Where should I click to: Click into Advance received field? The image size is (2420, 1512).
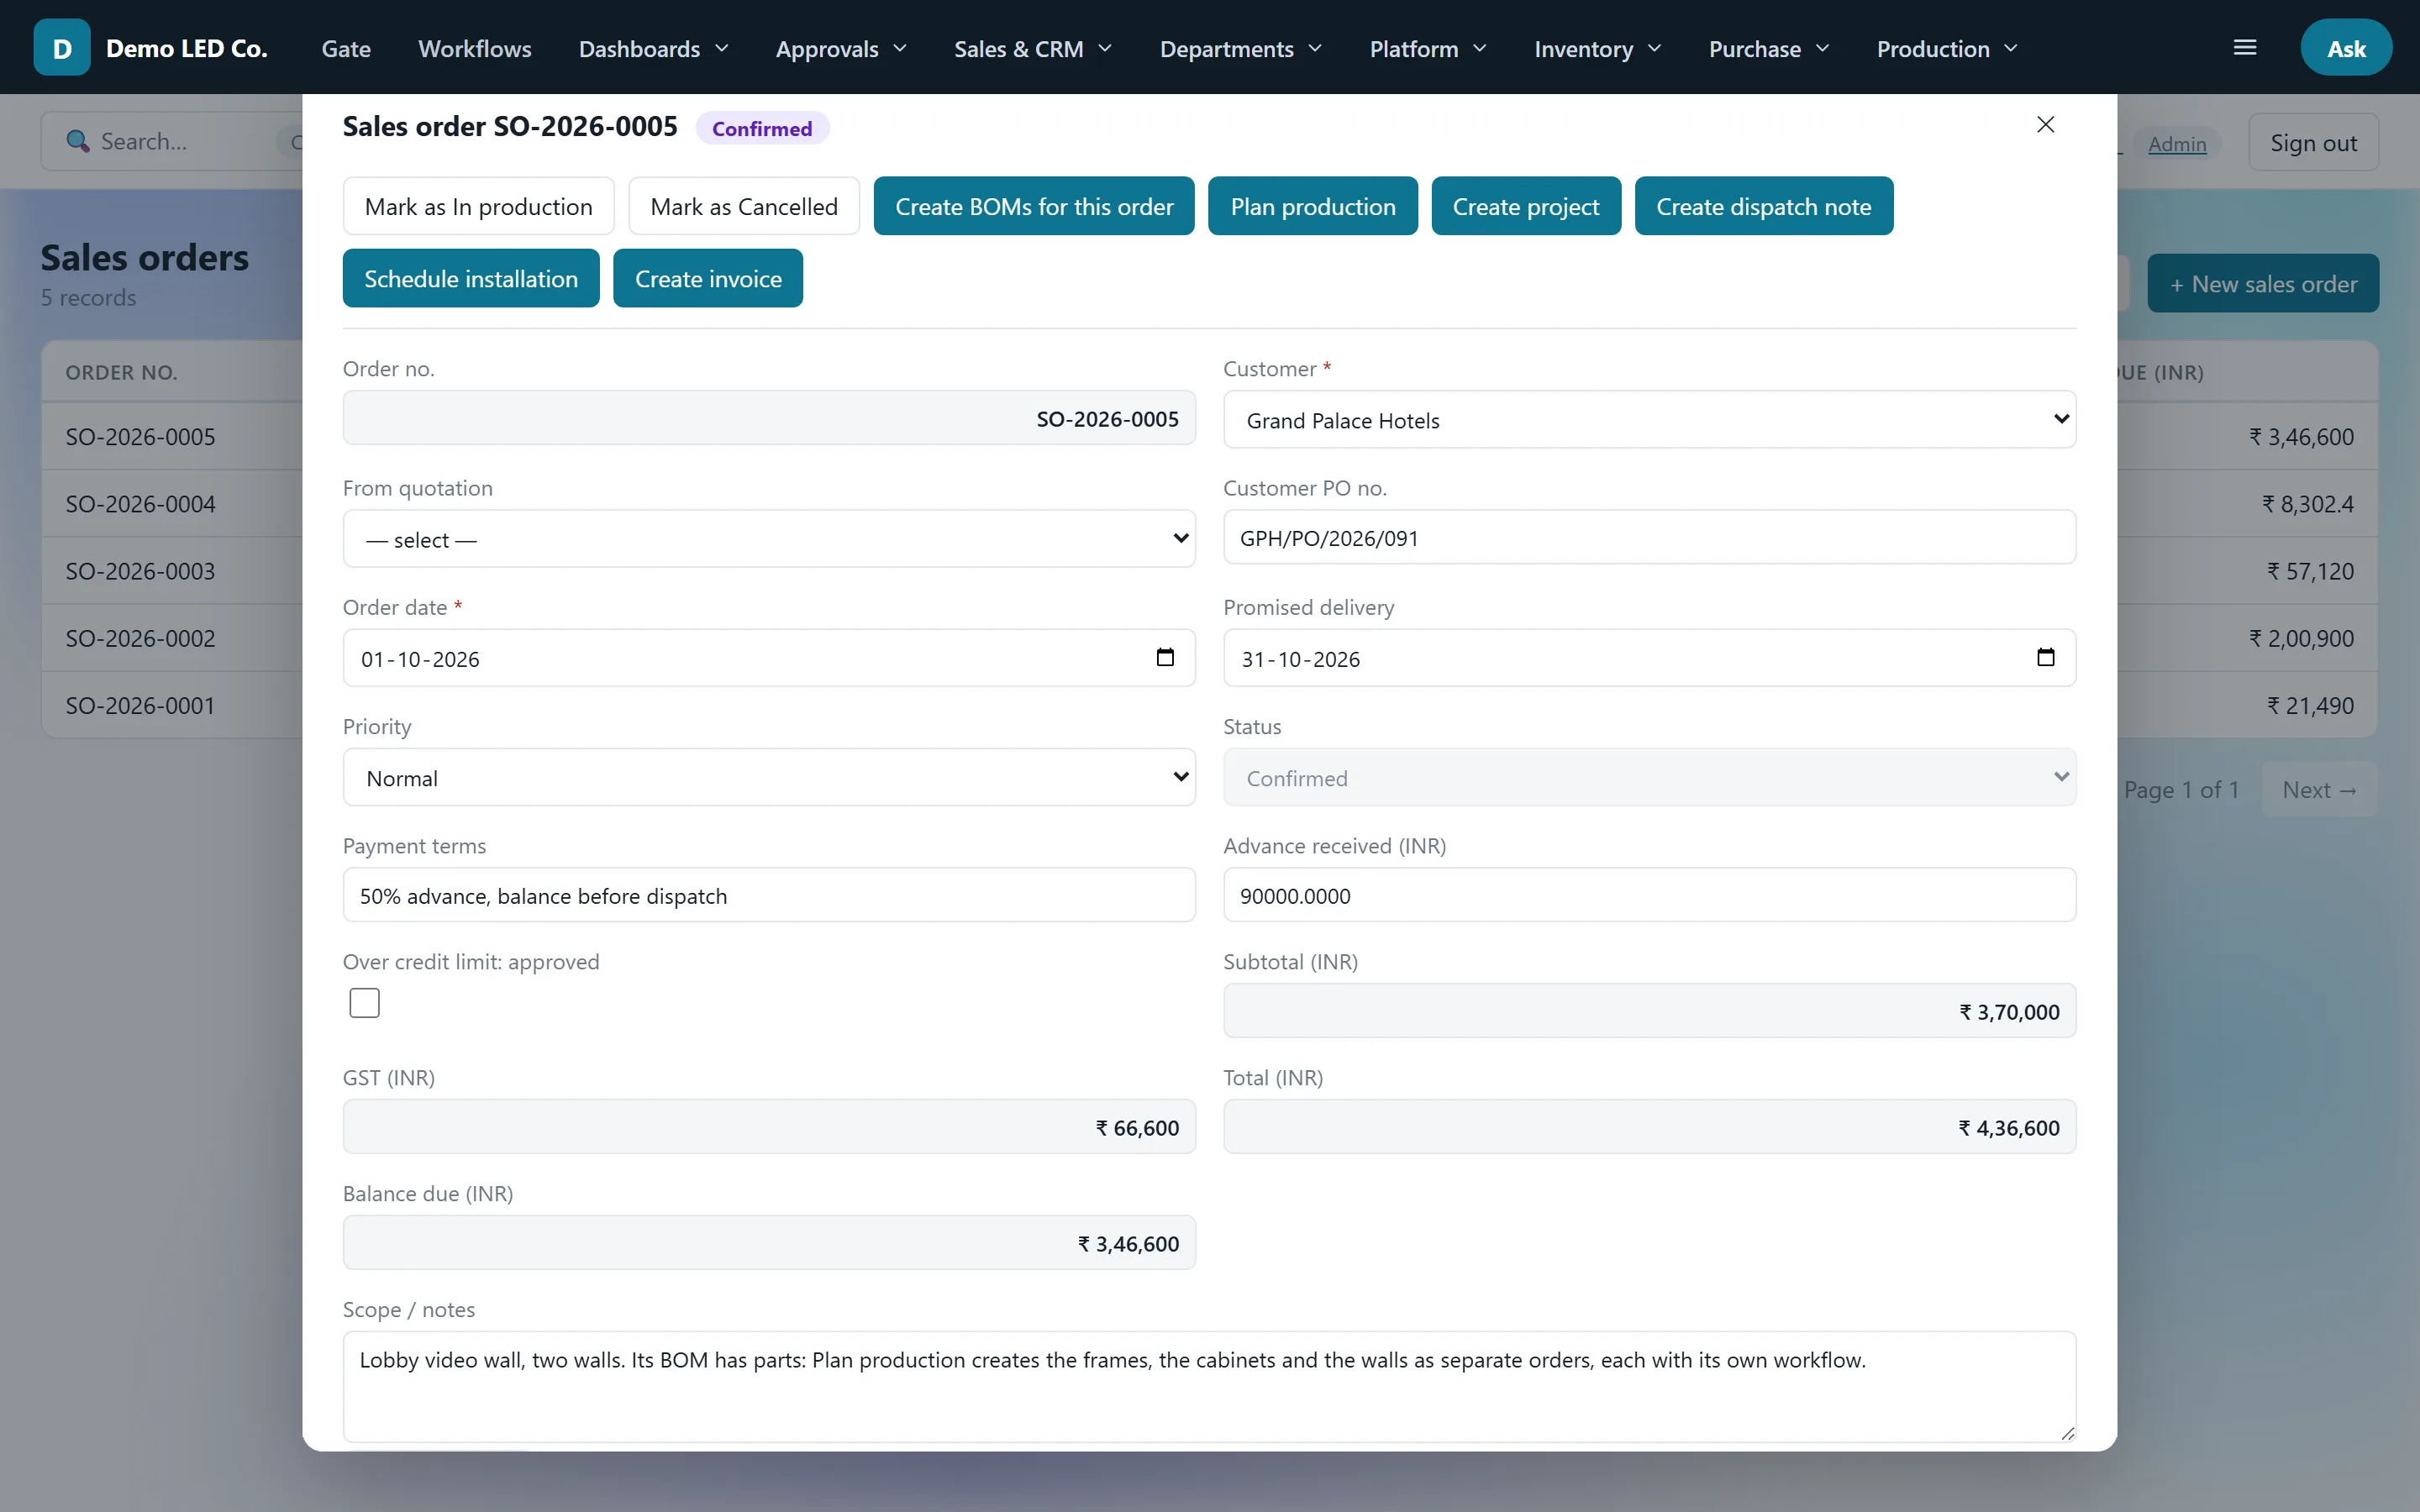[x=1649, y=895]
